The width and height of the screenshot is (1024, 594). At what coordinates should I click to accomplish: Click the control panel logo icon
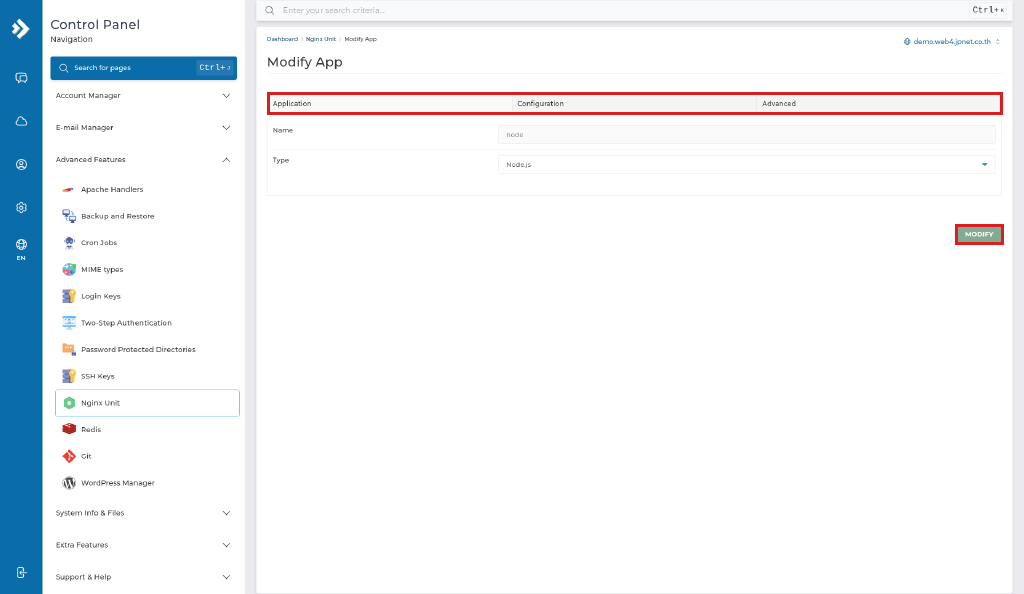(x=21, y=29)
